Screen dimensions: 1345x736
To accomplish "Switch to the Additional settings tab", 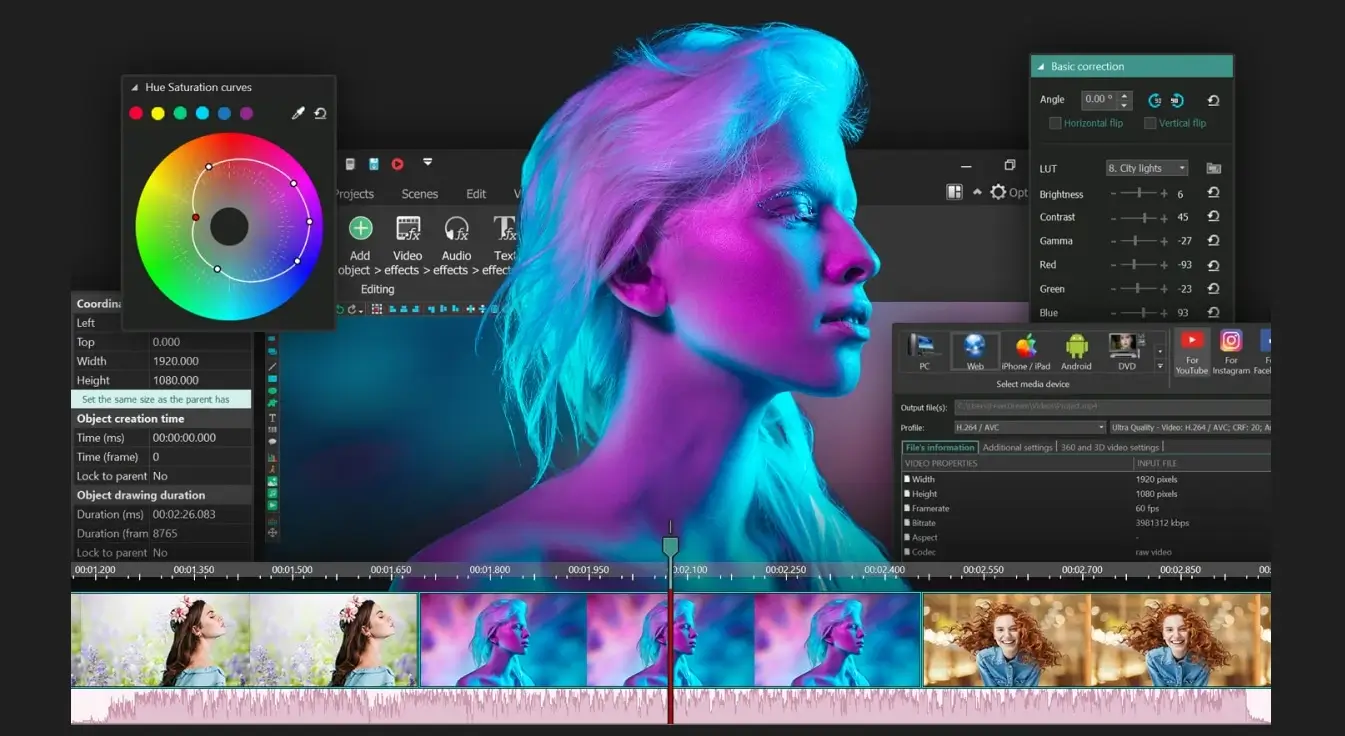I will pyautogui.click(x=1017, y=447).
